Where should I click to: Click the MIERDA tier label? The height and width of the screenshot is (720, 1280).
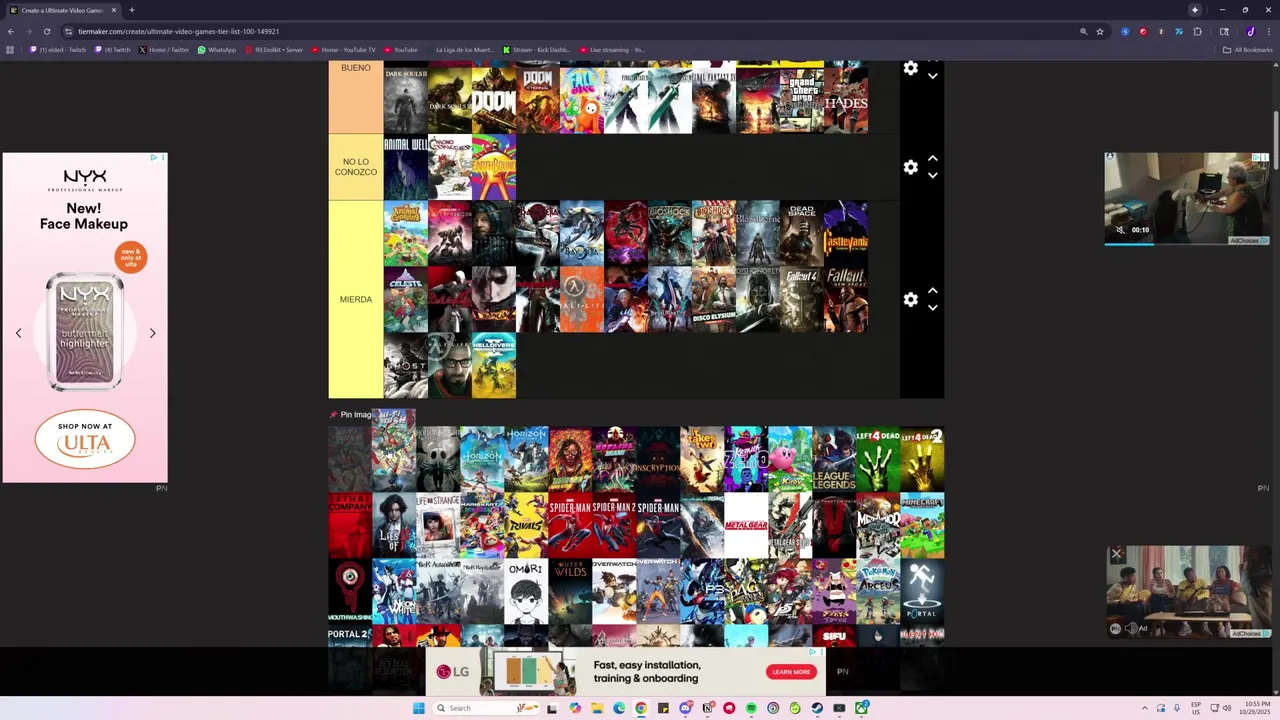pyautogui.click(x=356, y=299)
